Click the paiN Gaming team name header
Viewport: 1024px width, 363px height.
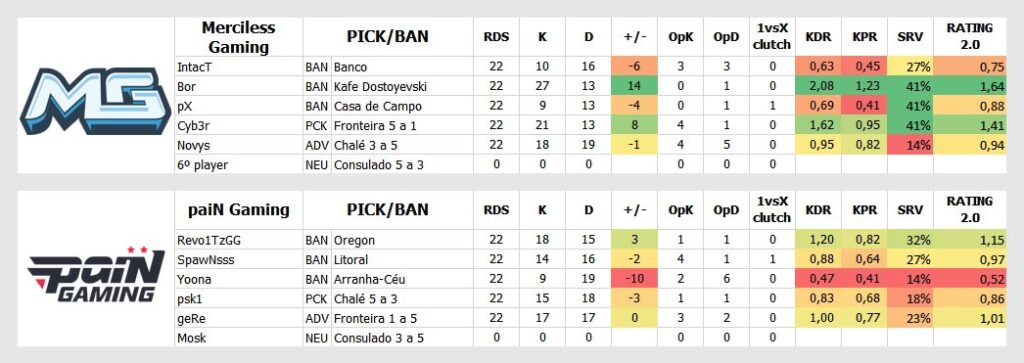coord(238,210)
